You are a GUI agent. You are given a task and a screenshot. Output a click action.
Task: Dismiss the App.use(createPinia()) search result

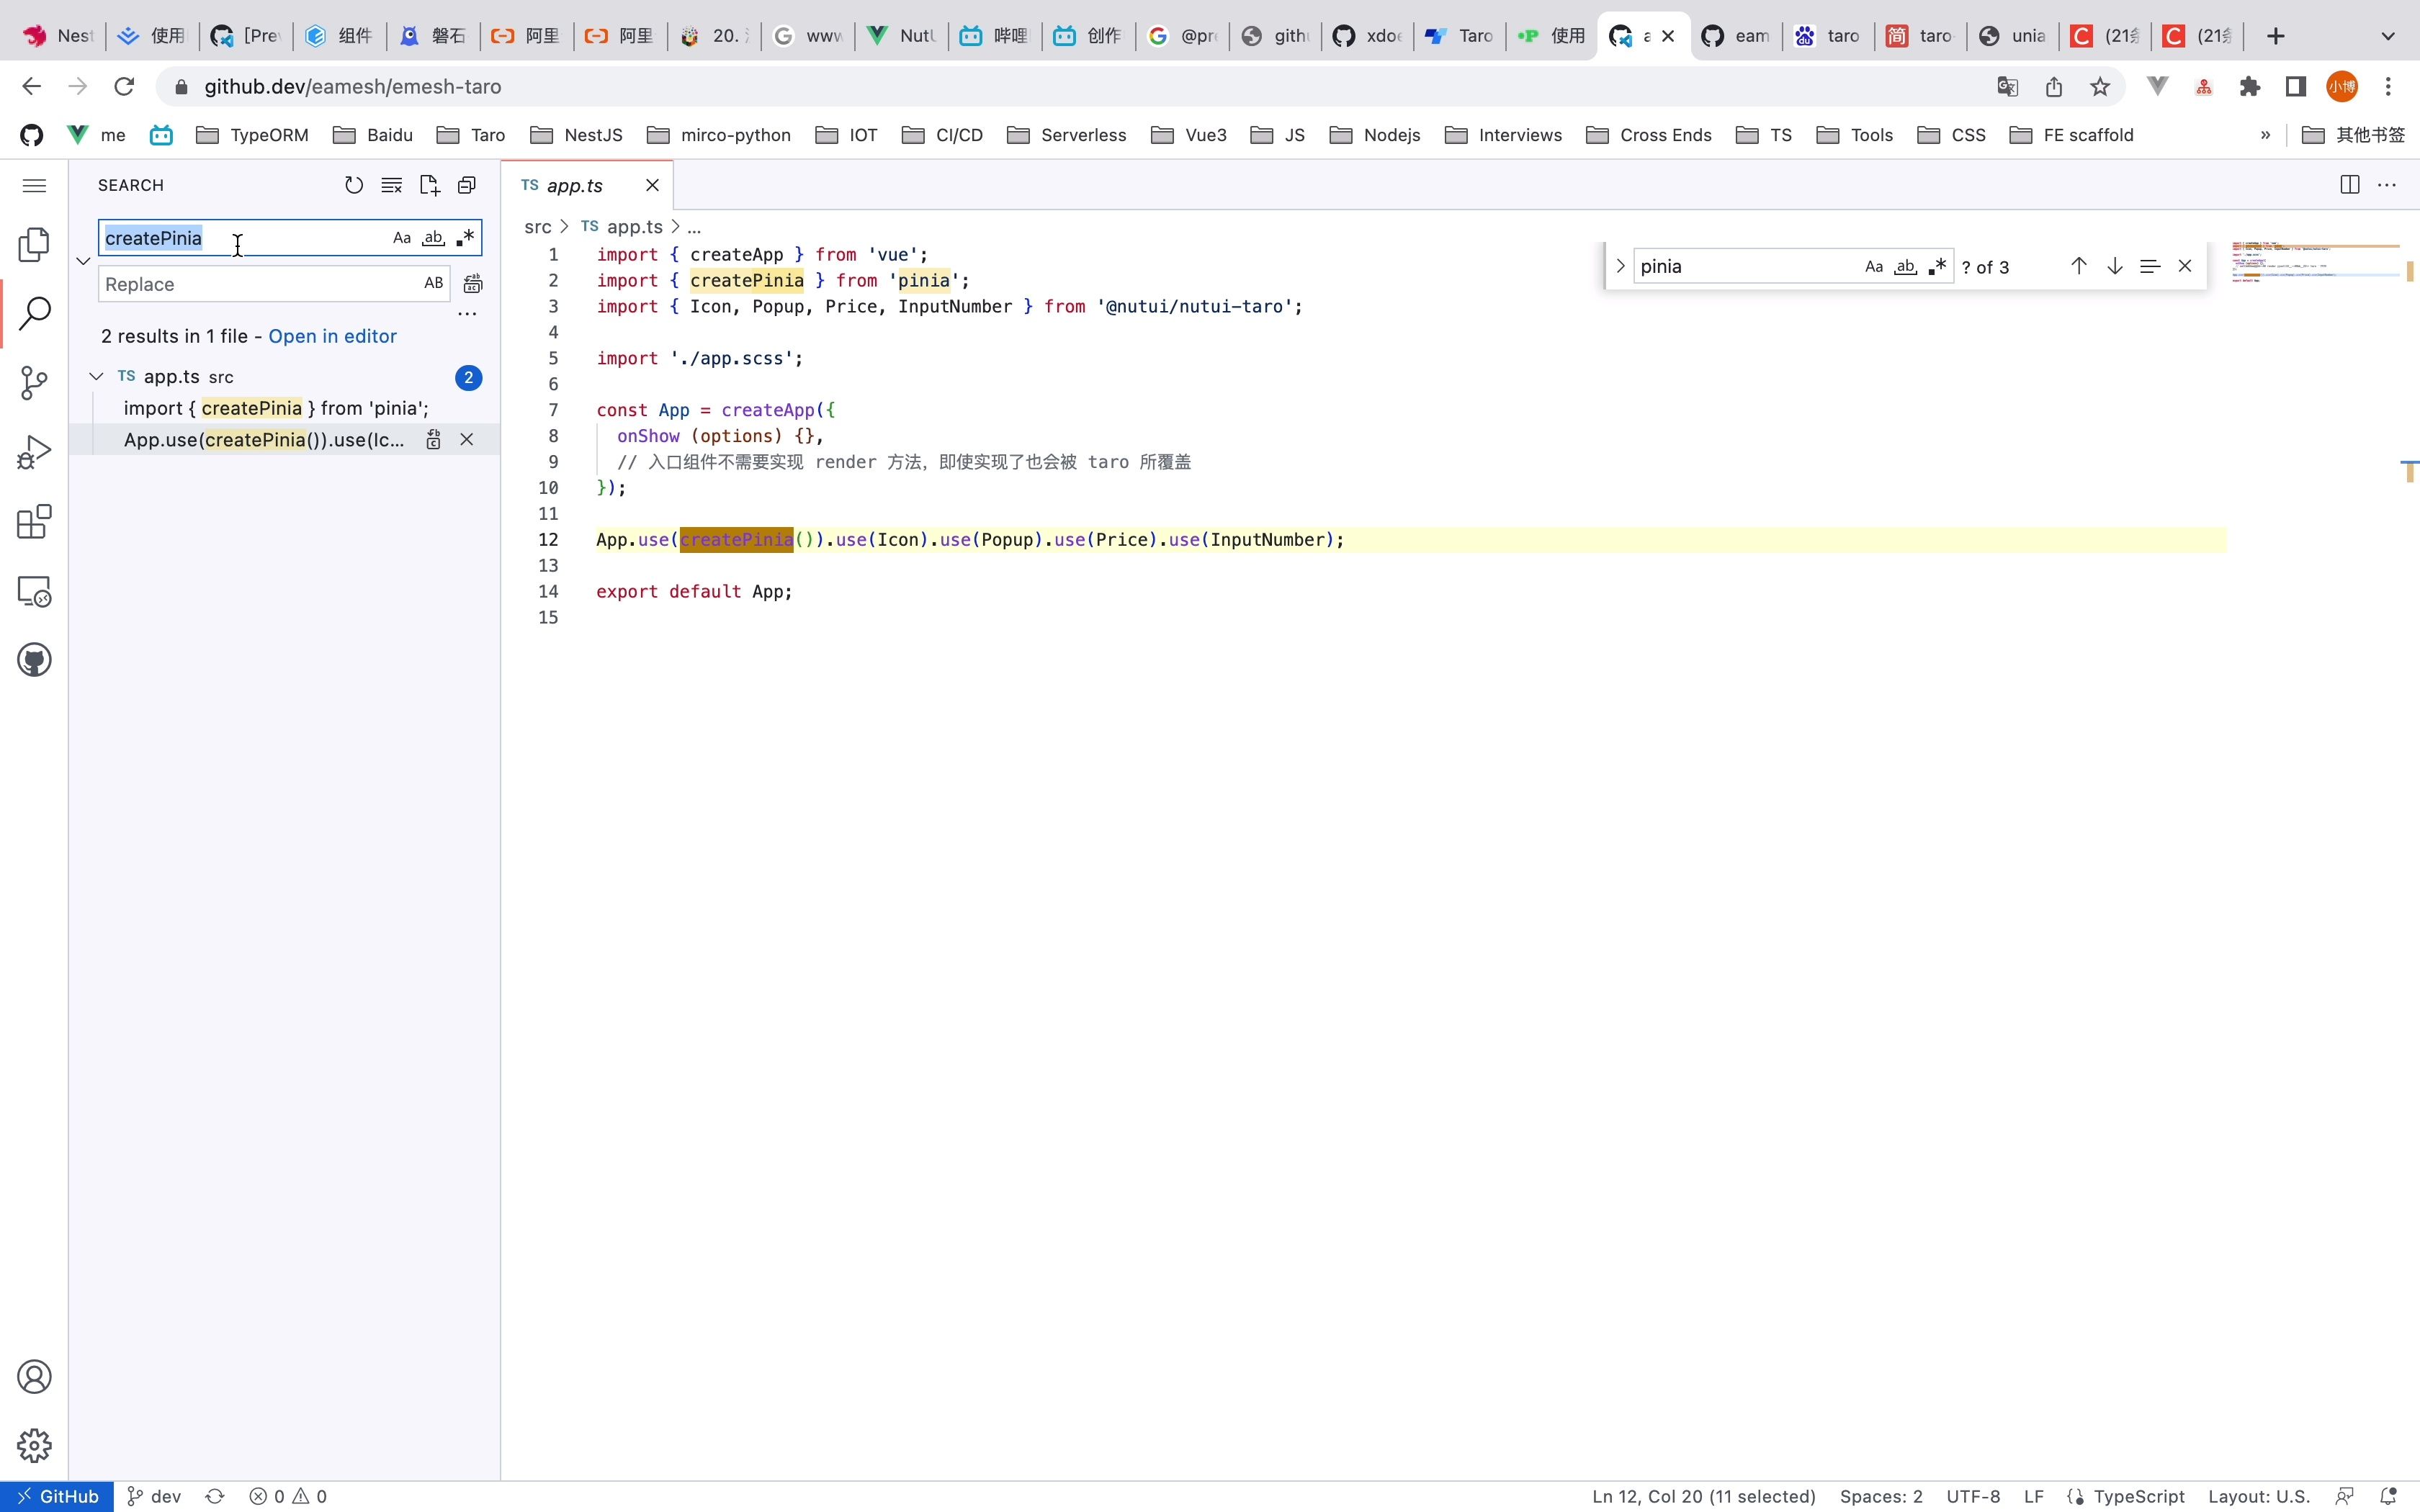tap(467, 440)
